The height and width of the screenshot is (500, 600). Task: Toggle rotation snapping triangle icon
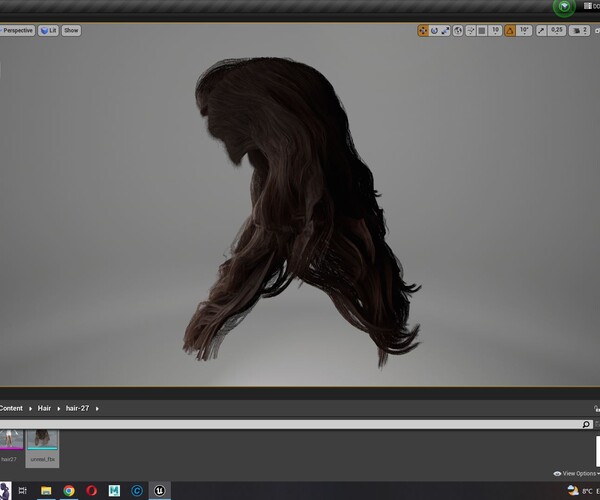tap(510, 31)
